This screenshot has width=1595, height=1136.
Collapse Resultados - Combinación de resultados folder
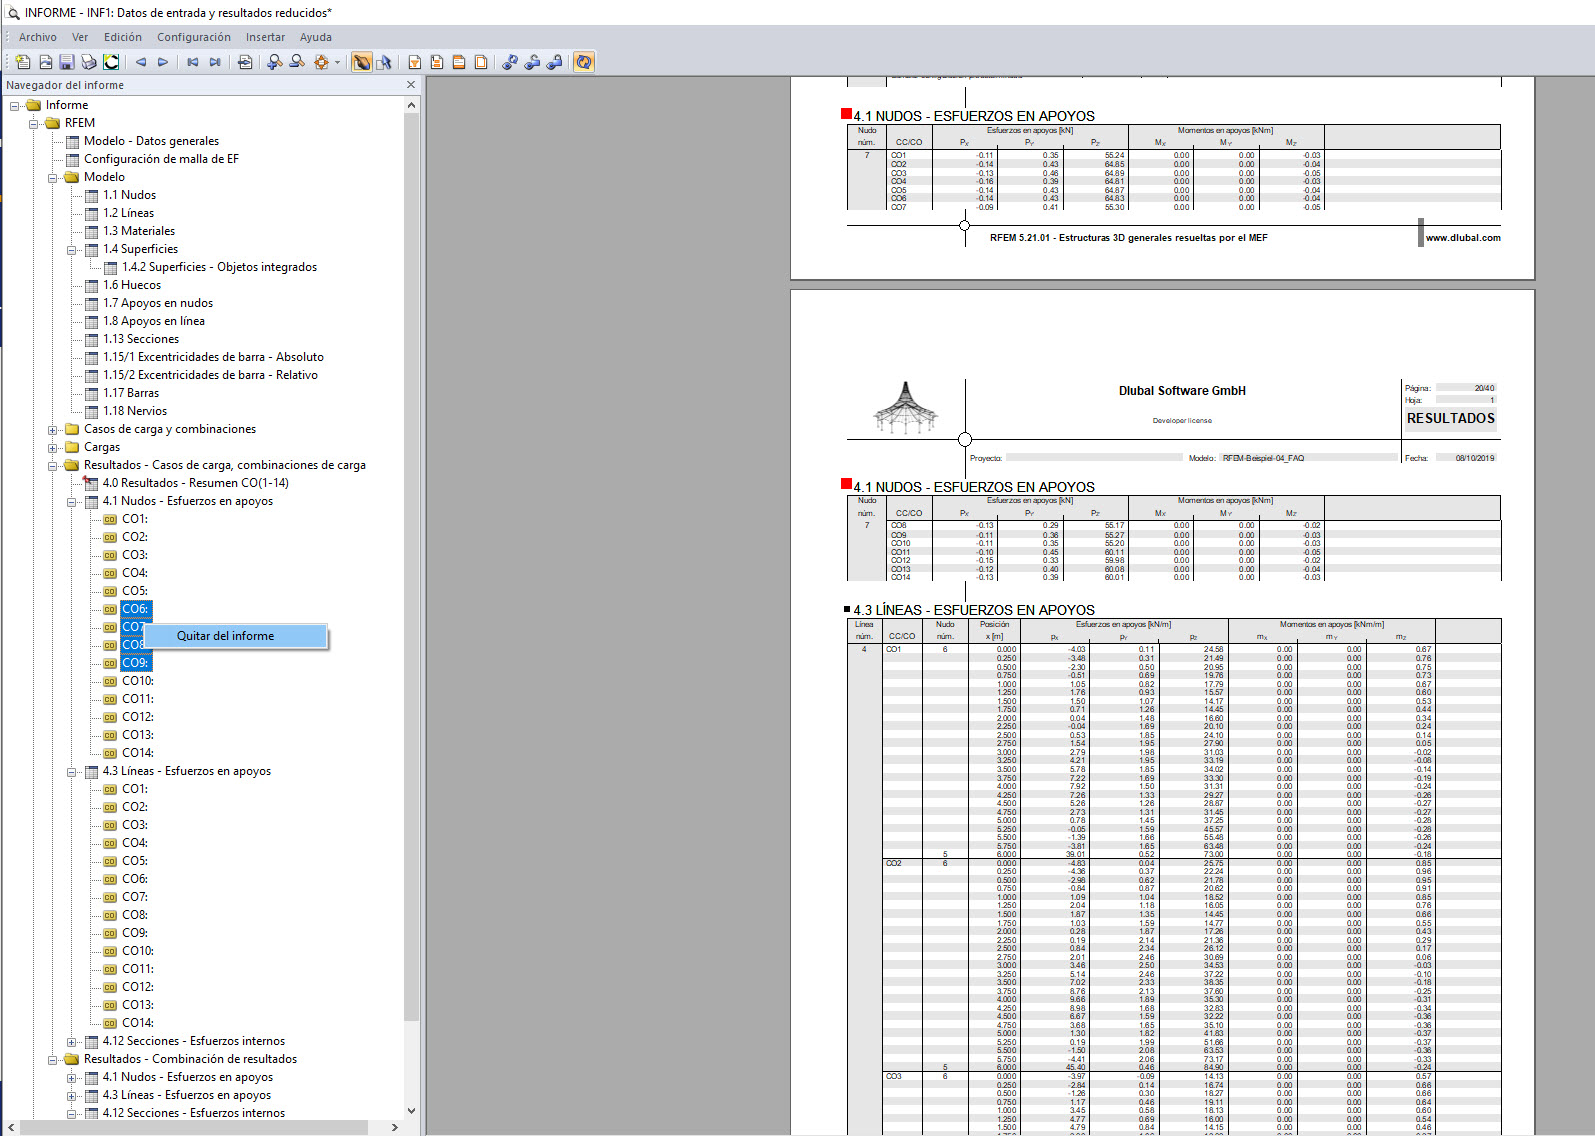click(53, 1059)
